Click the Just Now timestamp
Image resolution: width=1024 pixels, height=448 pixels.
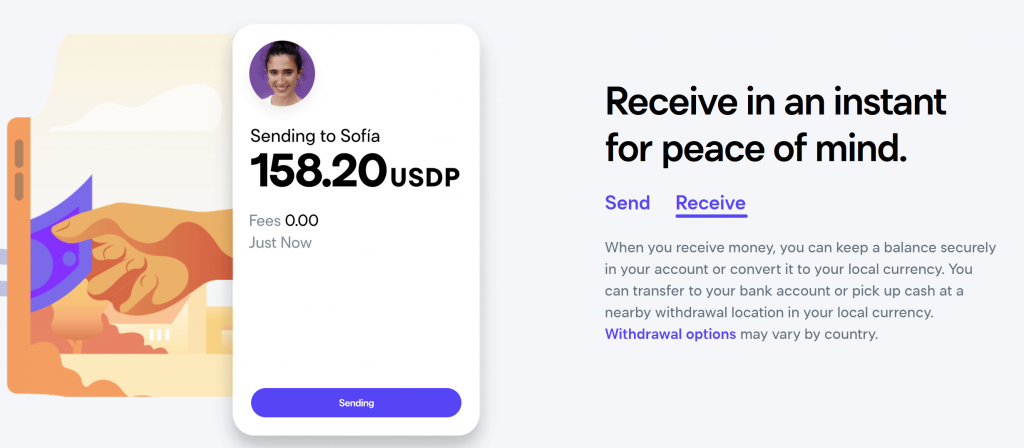click(x=280, y=243)
